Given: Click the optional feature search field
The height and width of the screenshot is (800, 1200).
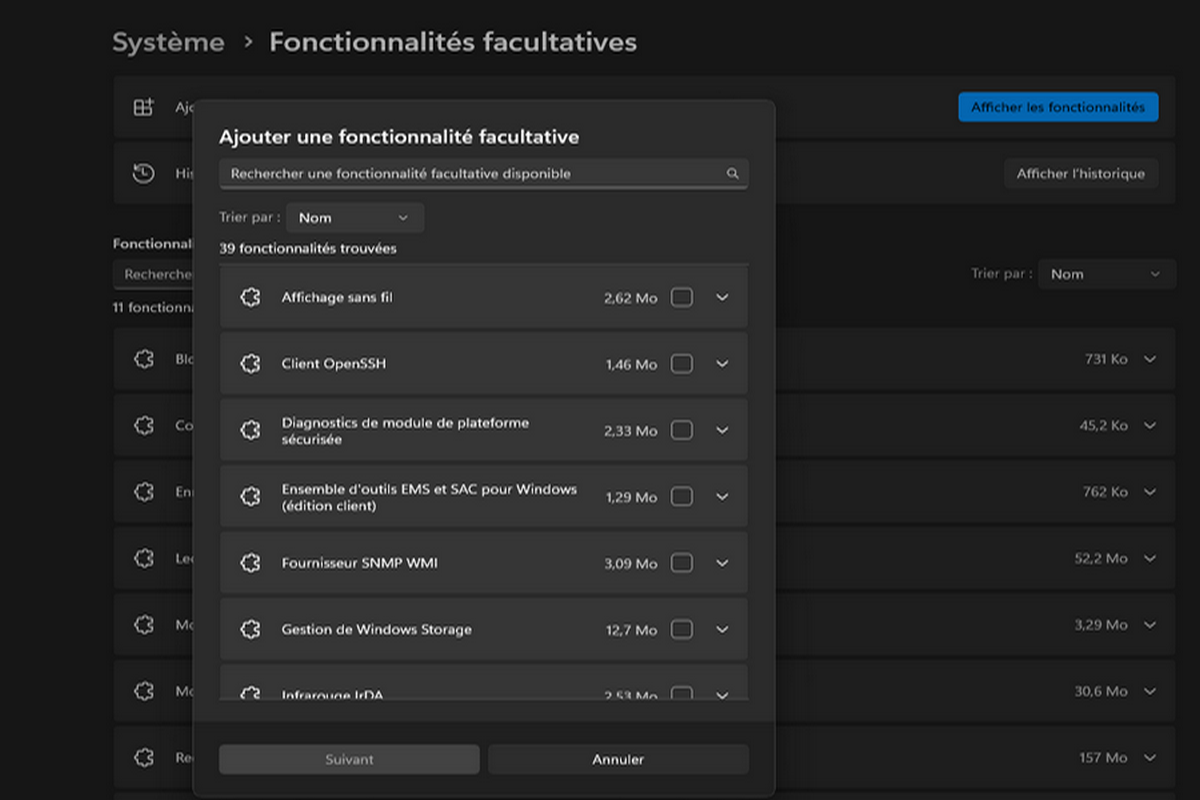Looking at the screenshot, I should coord(470,174).
